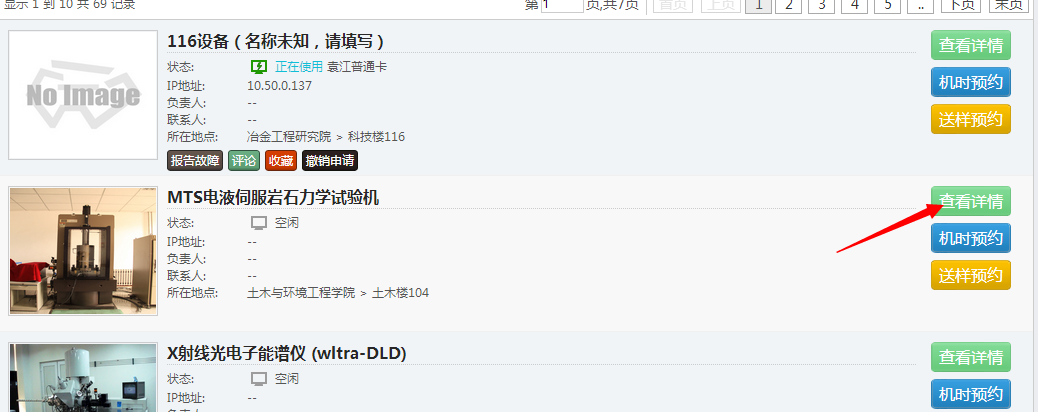View details of MTS电液伺服岩石力学试验机

pyautogui.click(x=970, y=201)
